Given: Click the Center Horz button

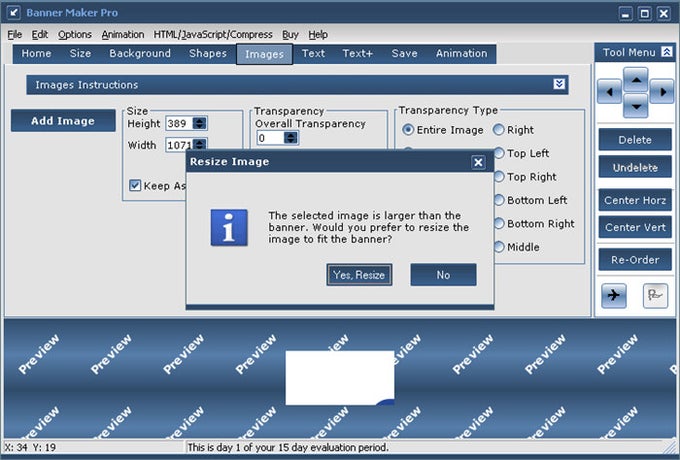Looking at the screenshot, I should [635, 200].
